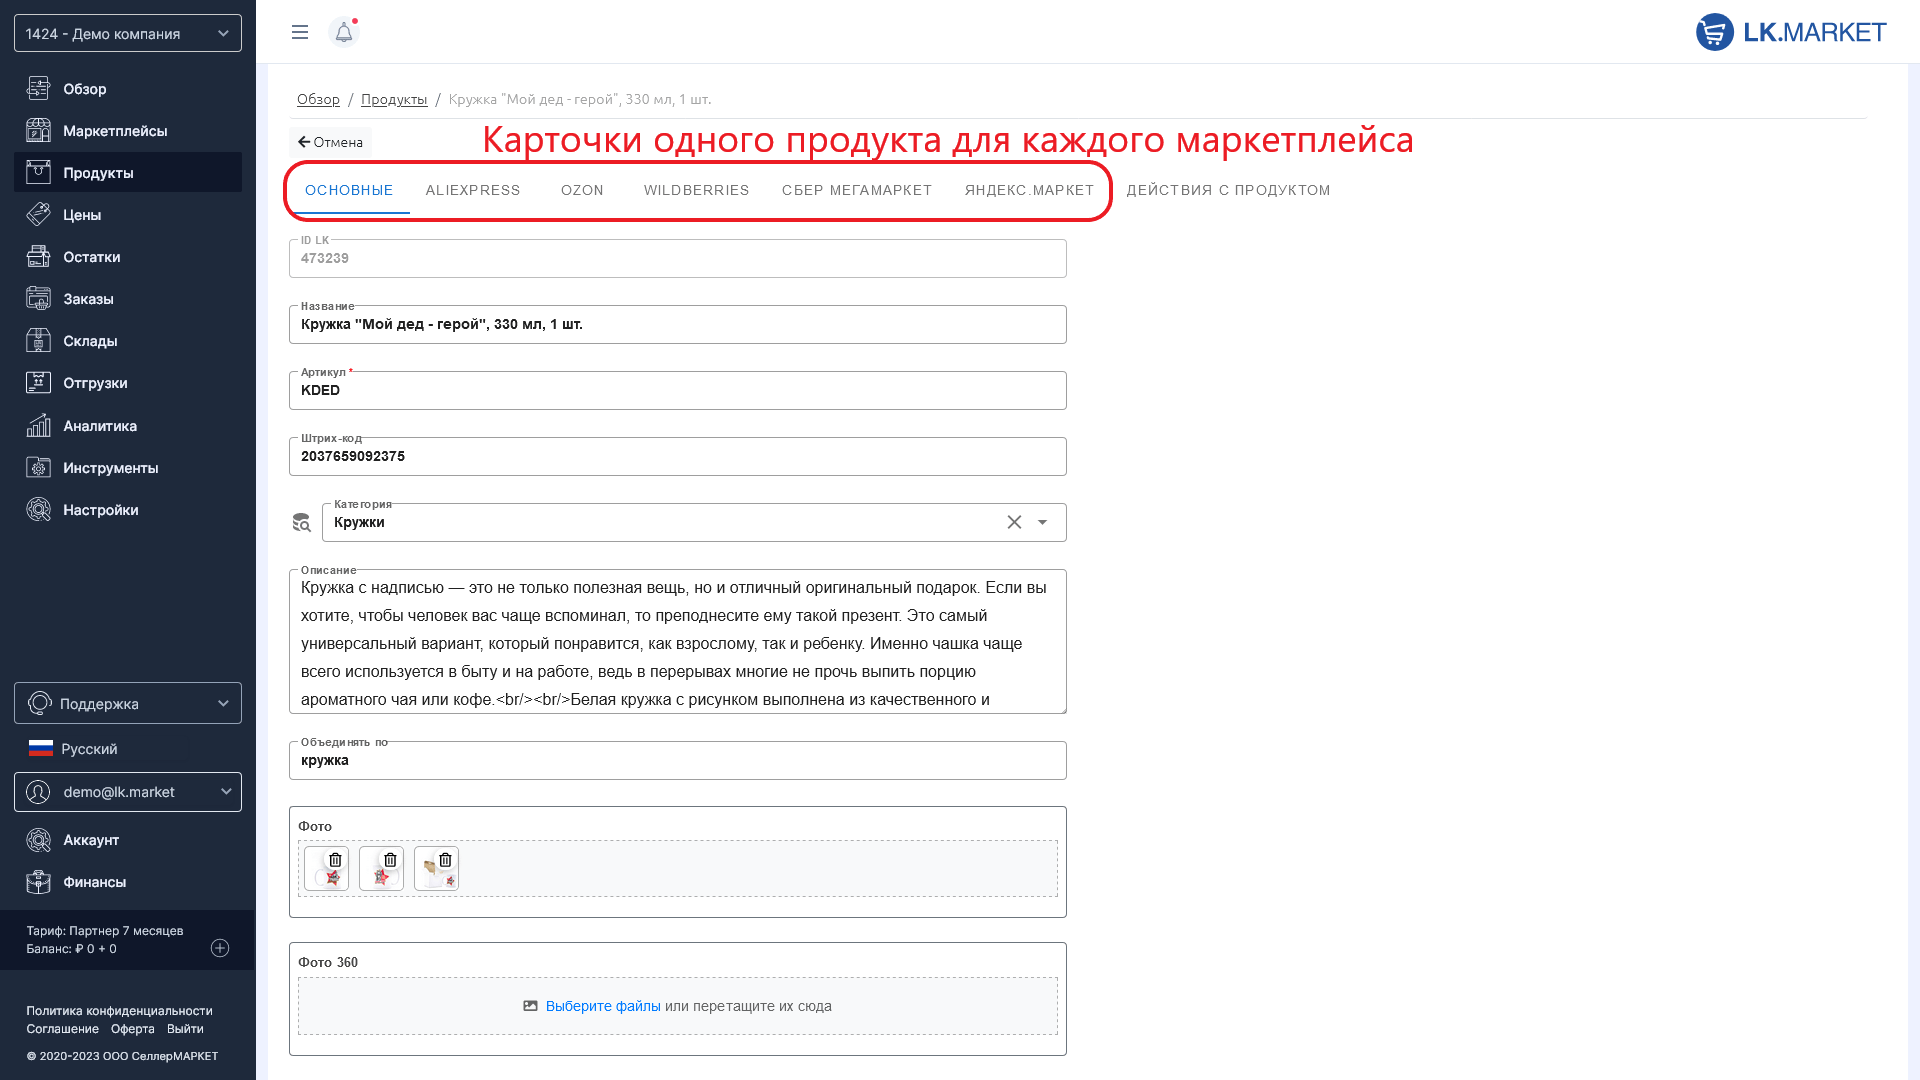The height and width of the screenshot is (1080, 1920).
Task: Click the plus icon to top up balance
Action: [x=220, y=948]
